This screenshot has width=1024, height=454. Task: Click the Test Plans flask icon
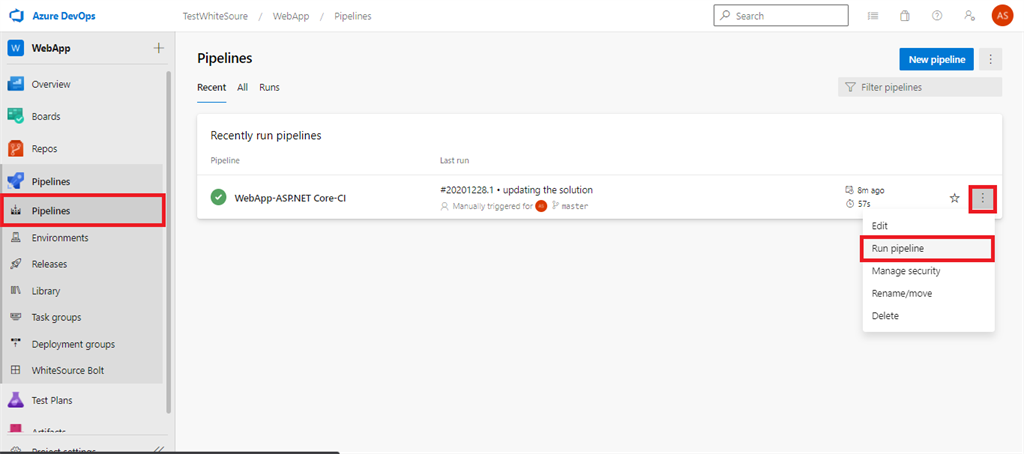(x=16, y=400)
